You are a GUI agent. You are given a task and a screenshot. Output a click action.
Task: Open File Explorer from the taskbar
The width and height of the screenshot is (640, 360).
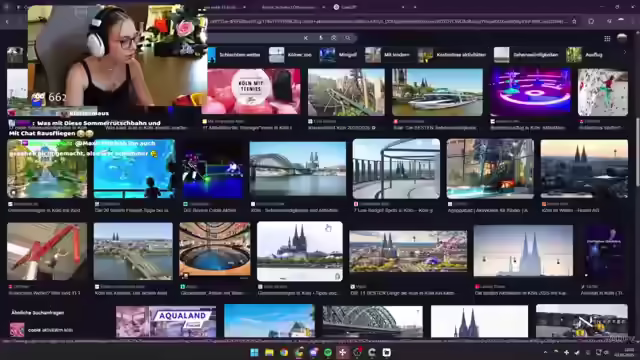pyautogui.click(x=269, y=352)
